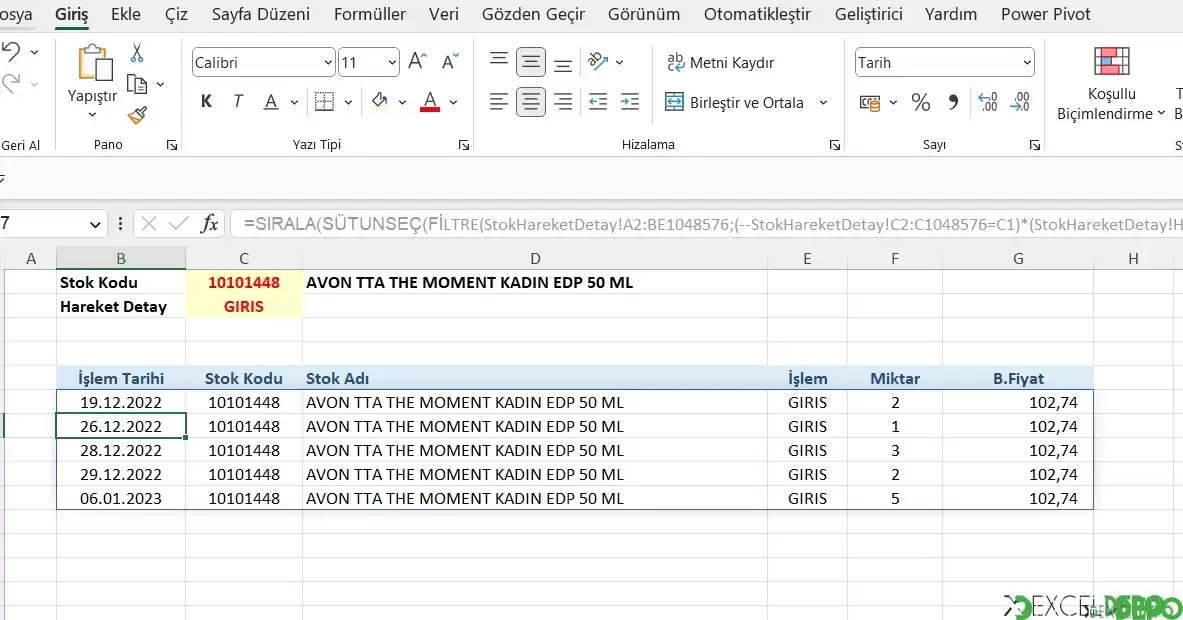Toggle italic (T) formatting
The height and width of the screenshot is (620, 1183).
point(238,102)
